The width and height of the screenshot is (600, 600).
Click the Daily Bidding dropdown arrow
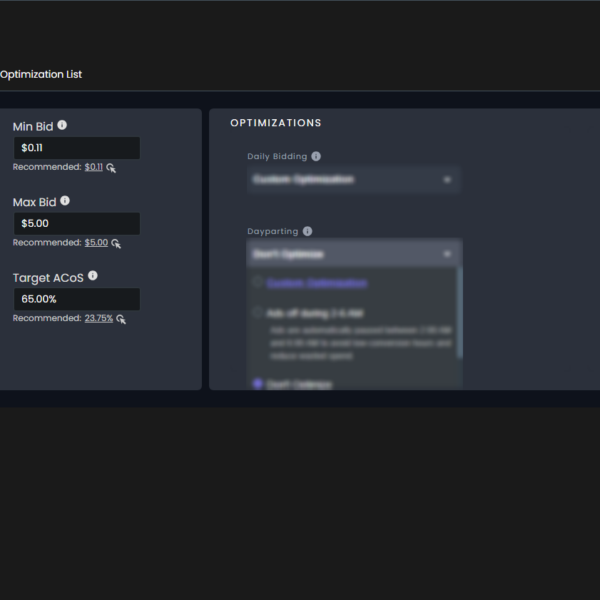click(x=447, y=180)
